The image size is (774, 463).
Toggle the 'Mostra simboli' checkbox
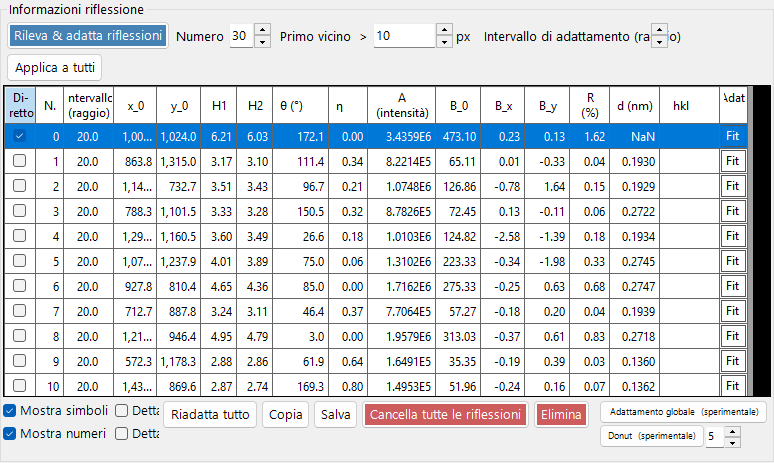click(10, 410)
